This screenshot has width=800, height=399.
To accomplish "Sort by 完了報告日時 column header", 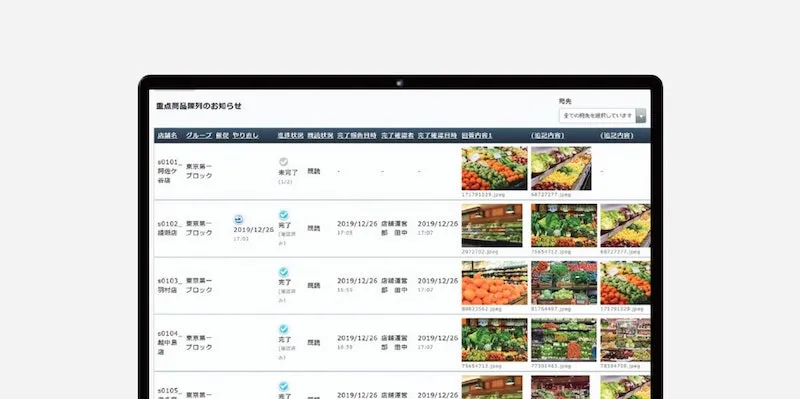I will coord(357,136).
